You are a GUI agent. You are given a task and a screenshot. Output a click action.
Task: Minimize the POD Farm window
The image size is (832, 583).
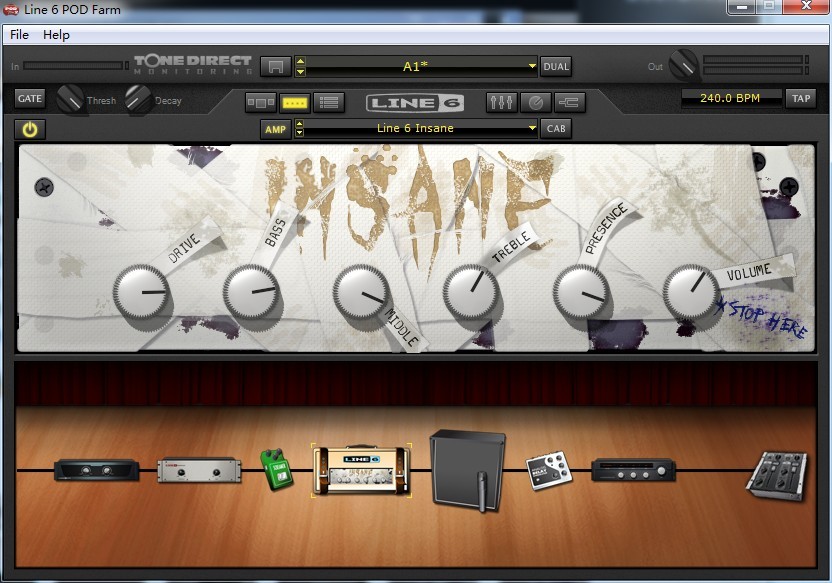point(742,7)
